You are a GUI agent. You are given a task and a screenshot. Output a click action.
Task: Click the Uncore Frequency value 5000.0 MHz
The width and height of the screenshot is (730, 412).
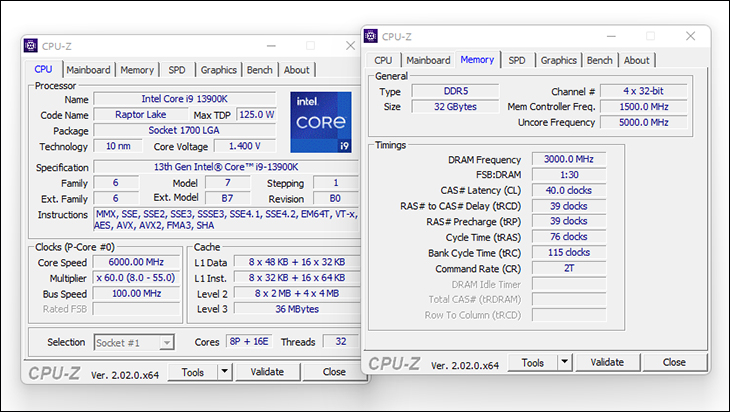point(644,122)
